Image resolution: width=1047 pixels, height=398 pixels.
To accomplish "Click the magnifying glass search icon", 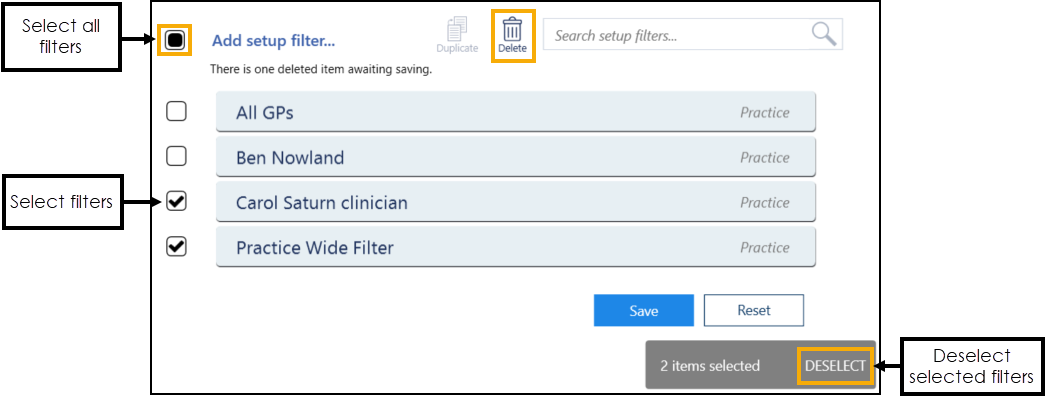I will click(x=824, y=34).
